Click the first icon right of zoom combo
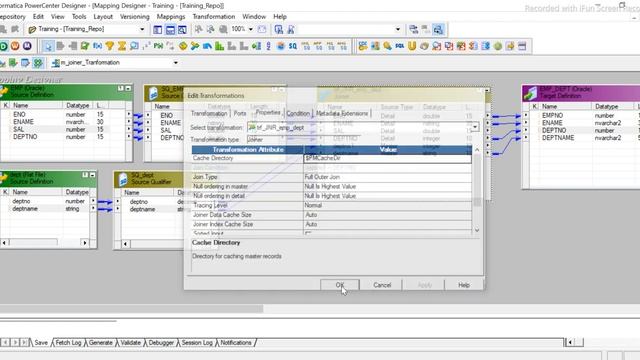Screen dimensions: 640x360 coord(262,29)
